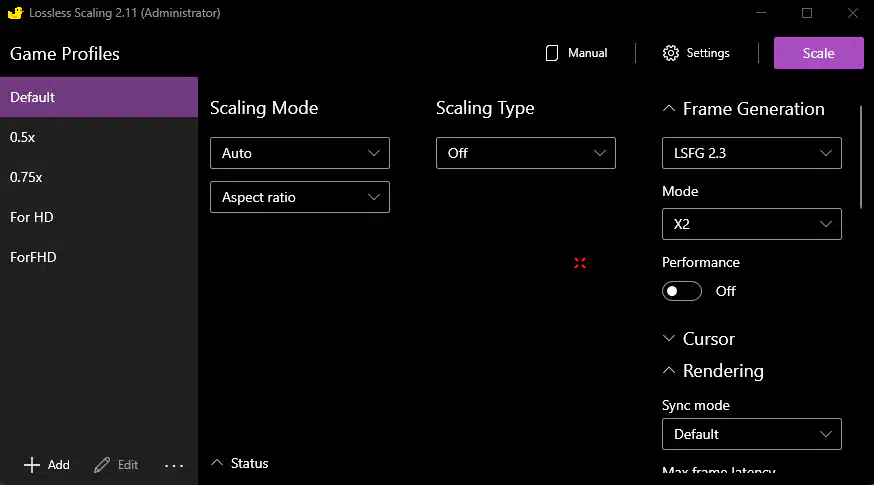
Task: Open the Auto scaling mode dropdown
Action: pos(300,153)
